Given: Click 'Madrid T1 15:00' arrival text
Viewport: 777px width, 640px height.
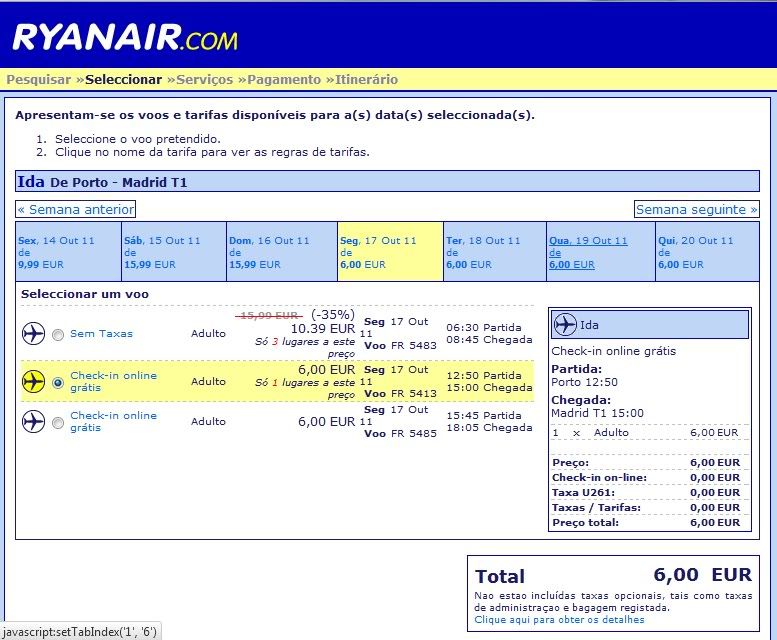Looking at the screenshot, I should (598, 413).
